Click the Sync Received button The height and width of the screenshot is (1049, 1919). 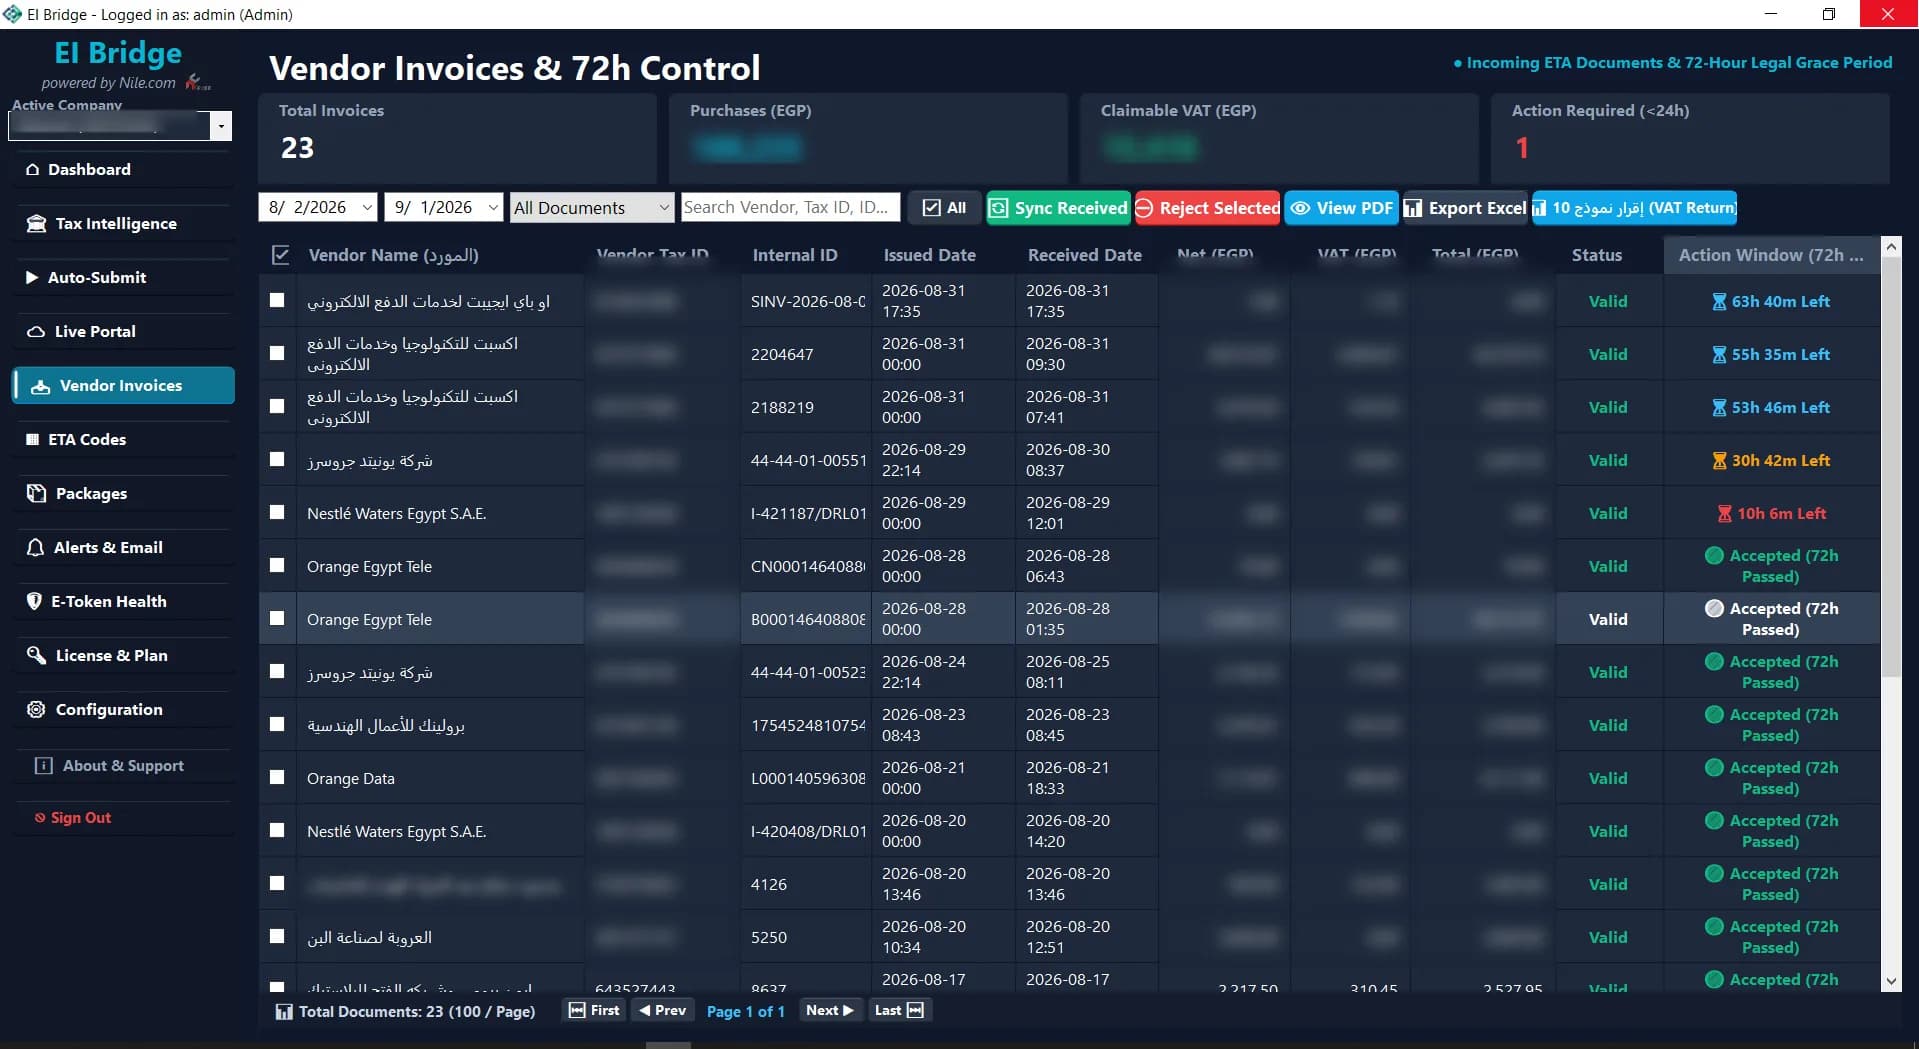coord(1058,208)
